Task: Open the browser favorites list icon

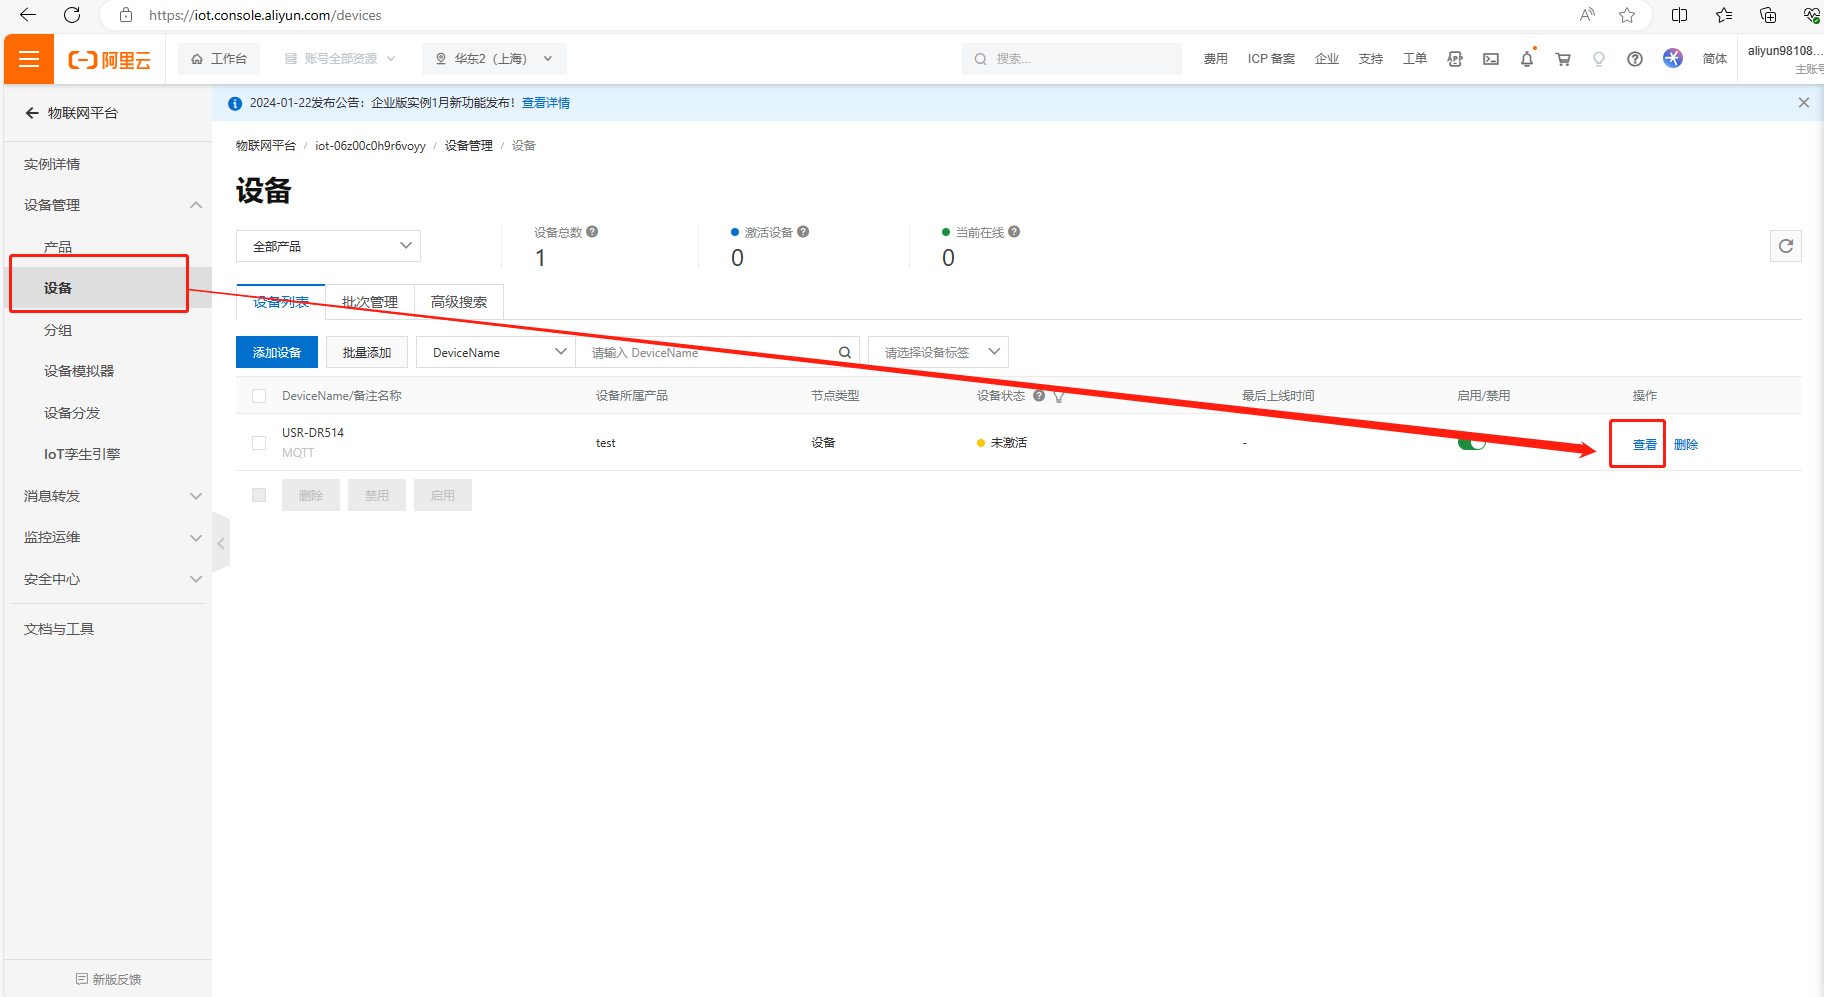Action: (1724, 15)
